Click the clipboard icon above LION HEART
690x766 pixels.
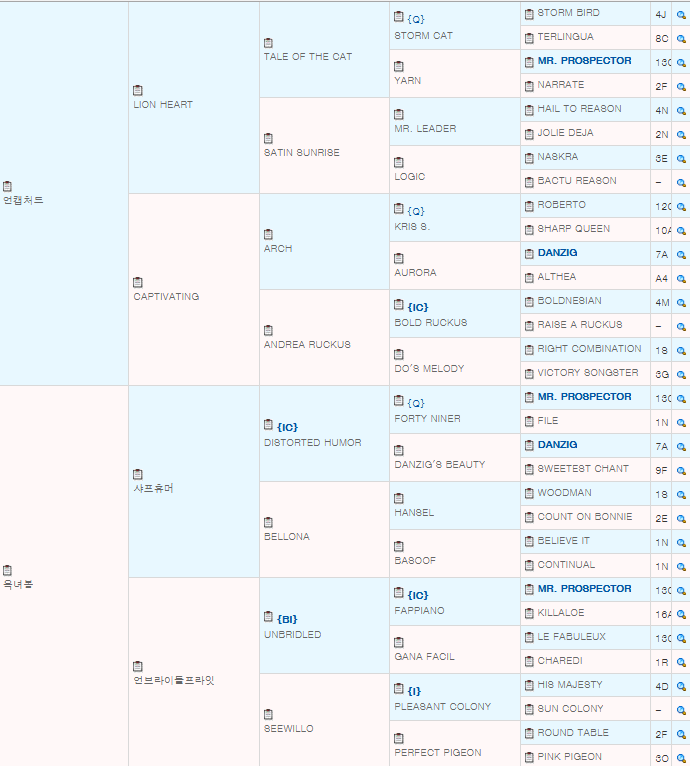pos(138,90)
